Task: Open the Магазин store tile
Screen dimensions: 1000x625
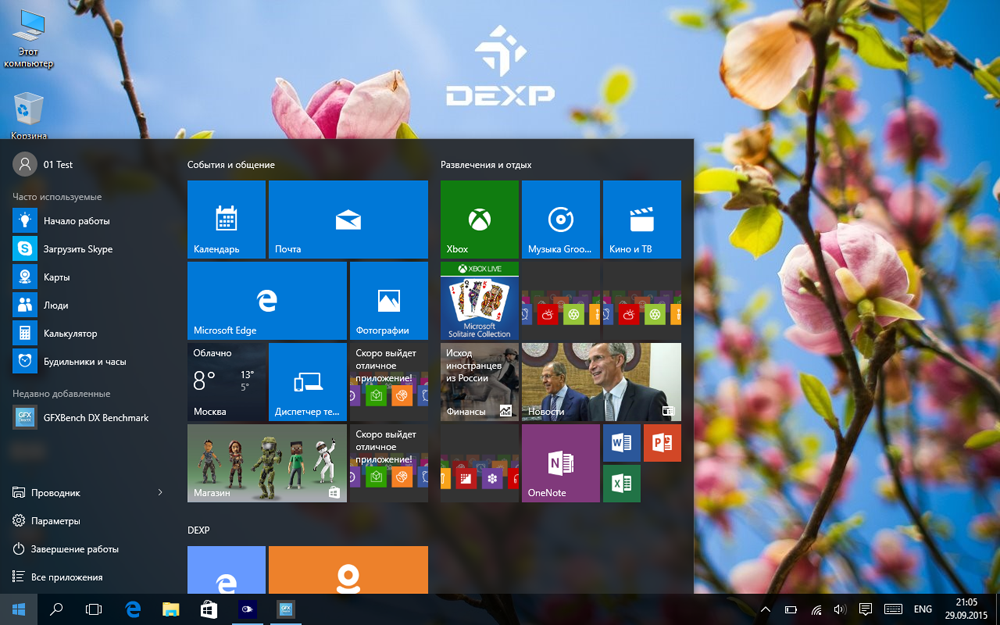Action: coord(267,463)
